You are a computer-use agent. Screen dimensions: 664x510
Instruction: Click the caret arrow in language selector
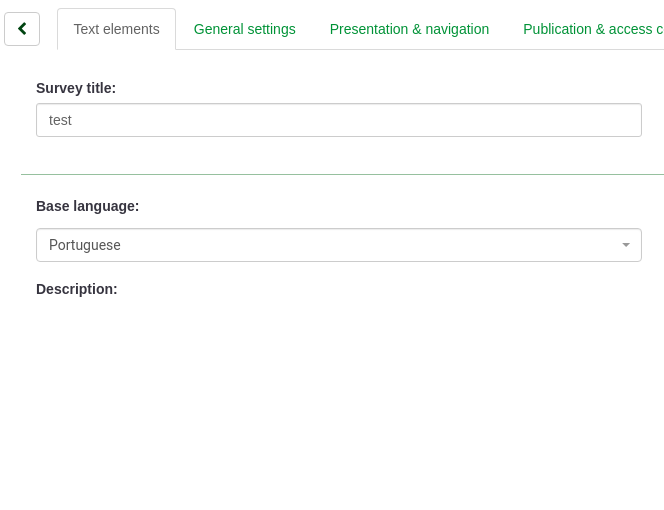pos(626,245)
